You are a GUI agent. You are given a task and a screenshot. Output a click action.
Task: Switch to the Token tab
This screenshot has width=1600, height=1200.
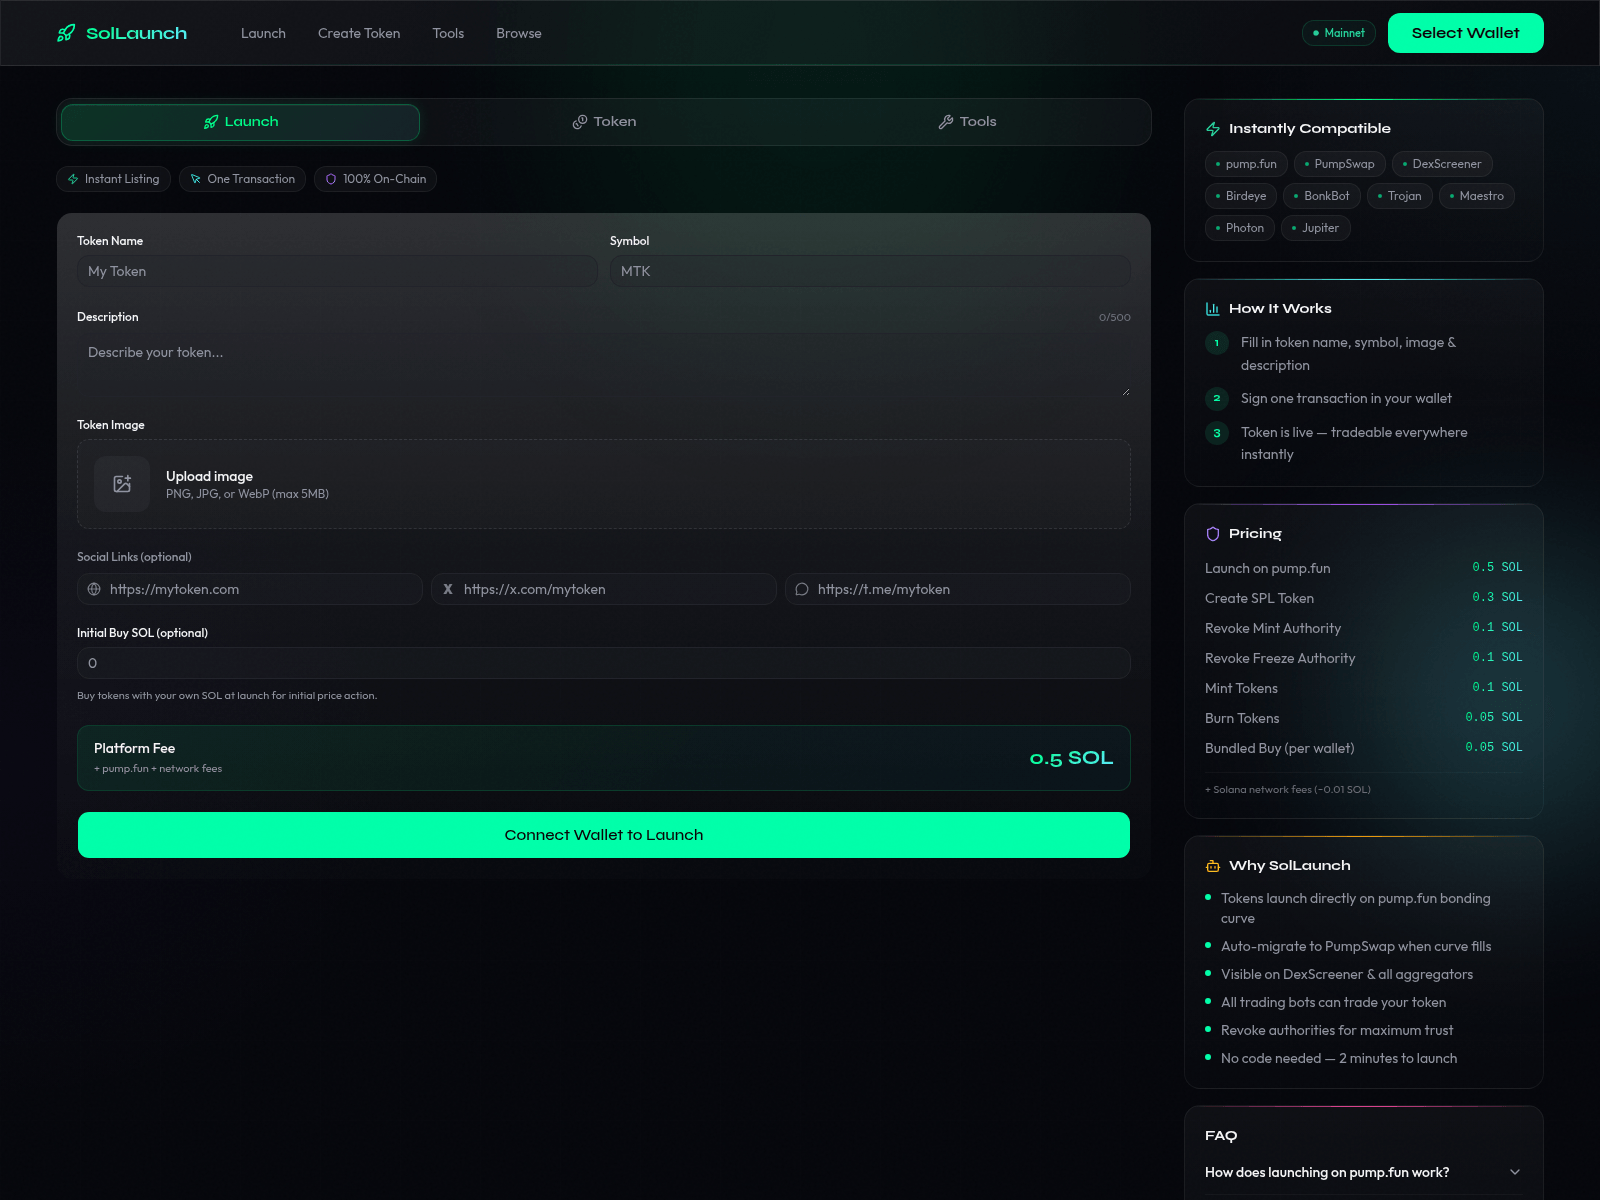(x=604, y=122)
